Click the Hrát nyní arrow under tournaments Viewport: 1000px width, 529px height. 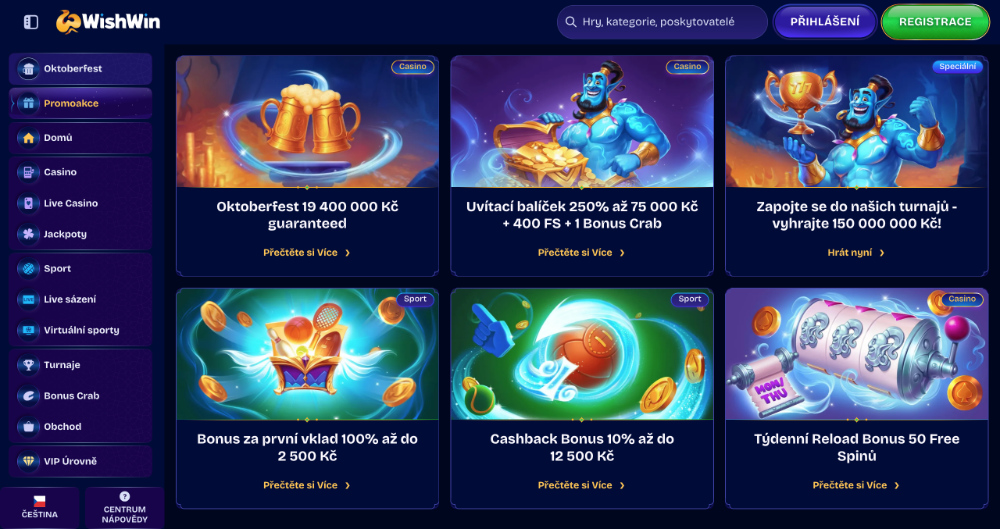coord(882,253)
